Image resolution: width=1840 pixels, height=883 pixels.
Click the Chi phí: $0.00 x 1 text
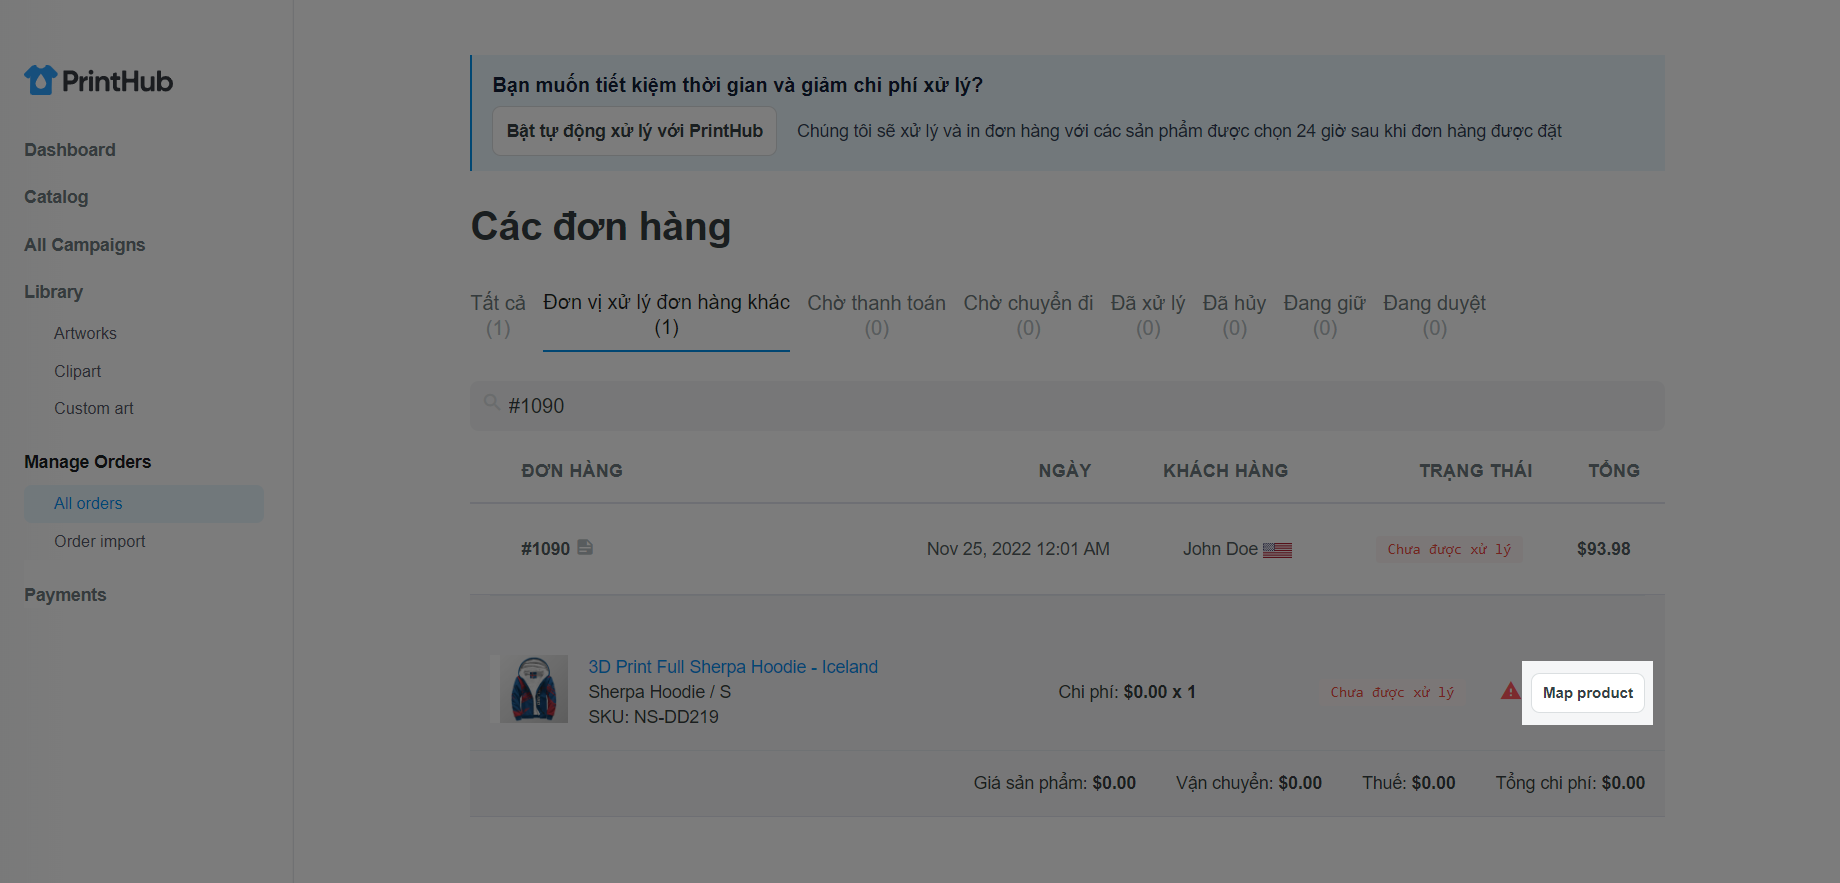[1127, 692]
